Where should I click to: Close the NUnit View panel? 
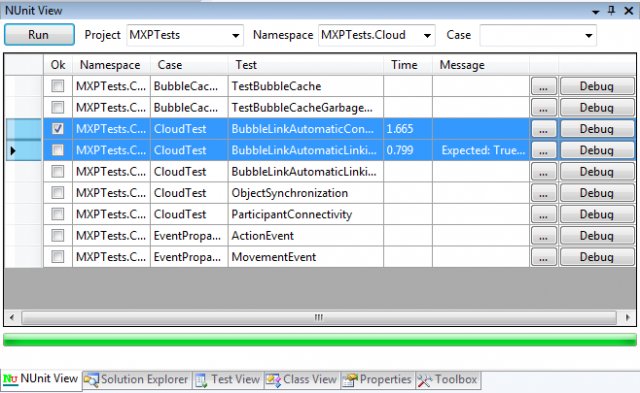pos(629,11)
